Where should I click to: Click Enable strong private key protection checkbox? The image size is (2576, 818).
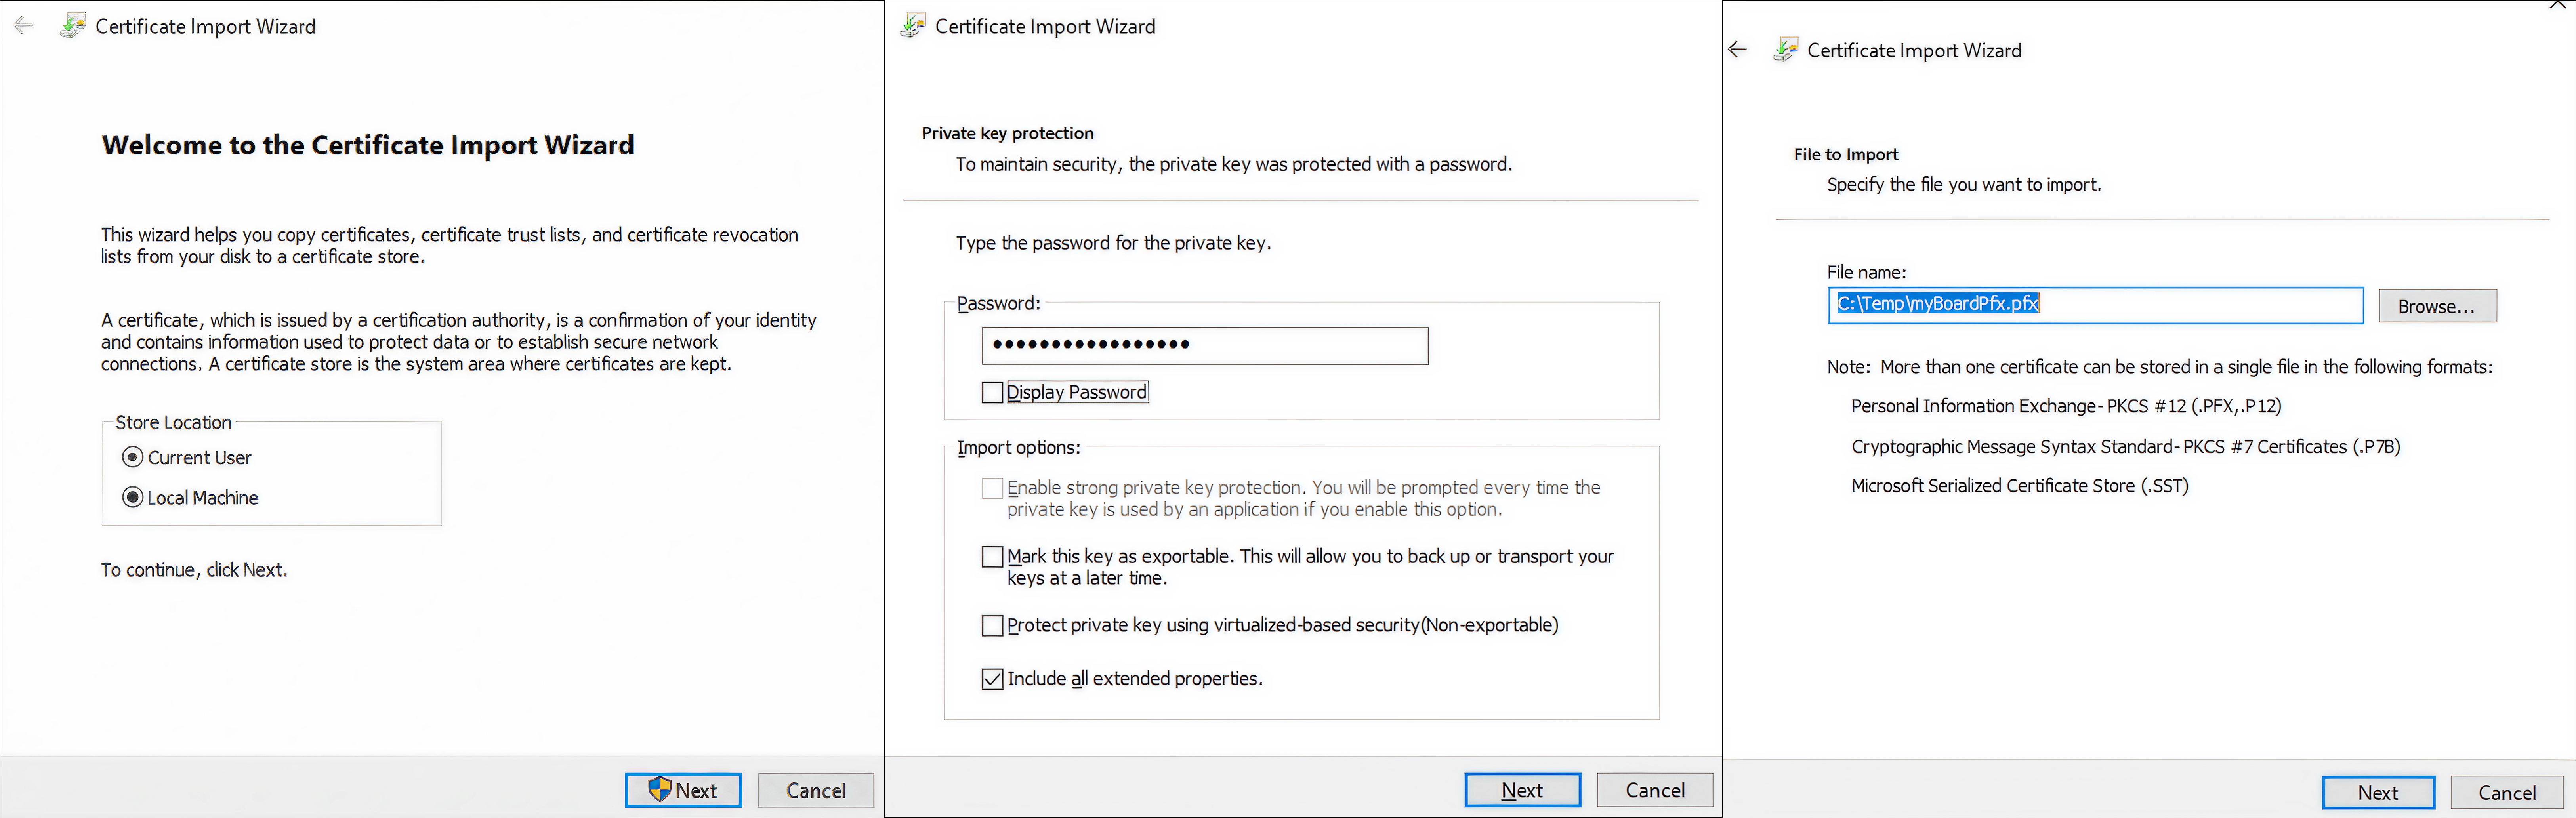tap(992, 488)
